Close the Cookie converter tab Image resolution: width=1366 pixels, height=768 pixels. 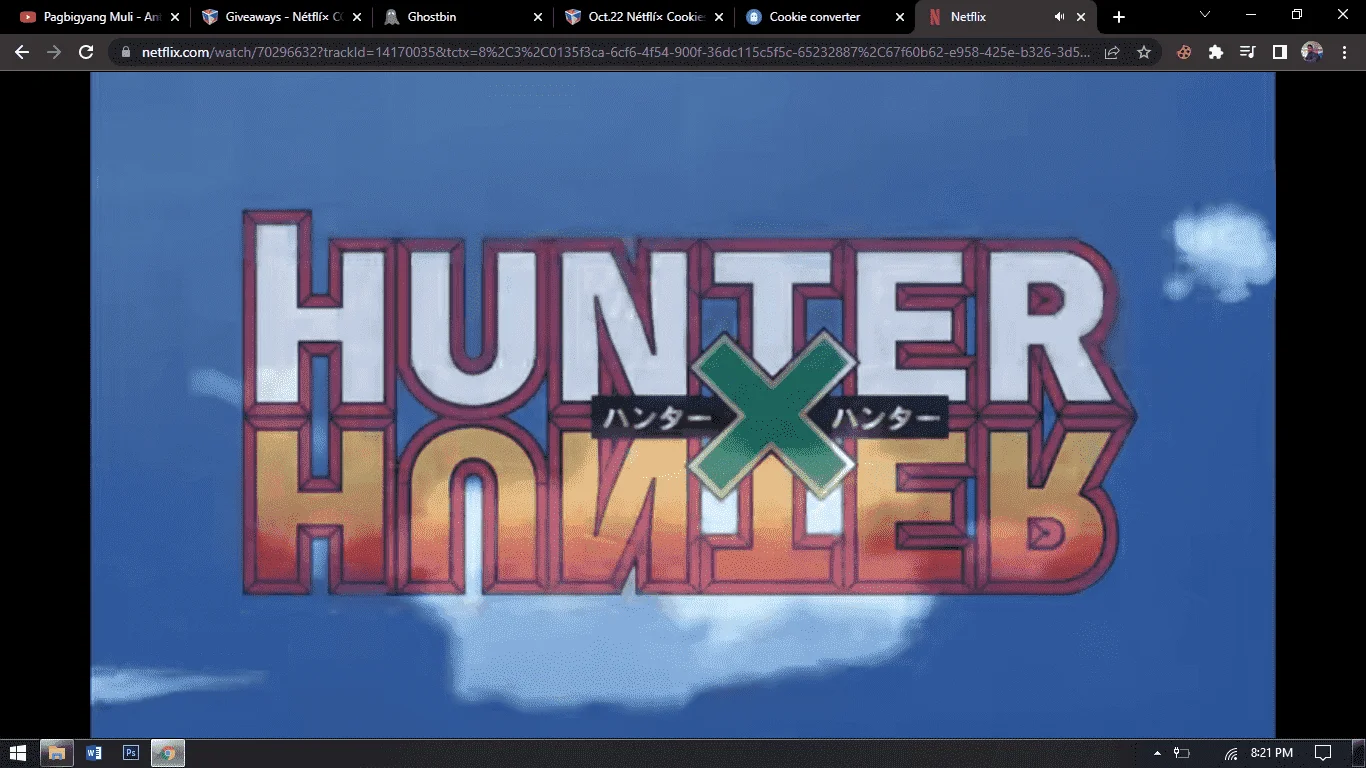[900, 17]
